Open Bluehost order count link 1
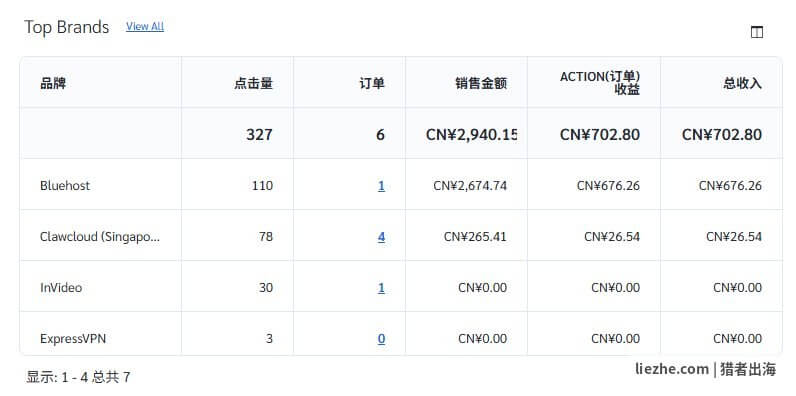Screen dimensions: 796x396 (381, 186)
